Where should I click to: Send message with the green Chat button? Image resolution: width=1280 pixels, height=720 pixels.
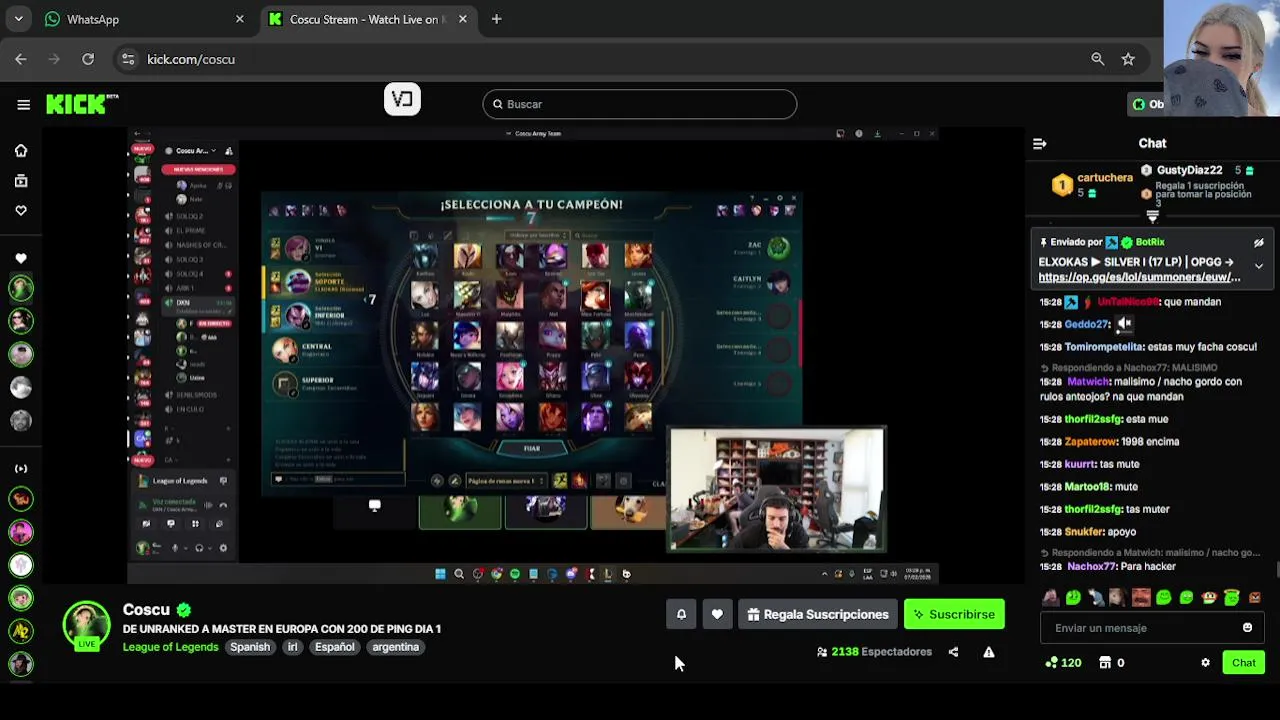tap(1243, 663)
